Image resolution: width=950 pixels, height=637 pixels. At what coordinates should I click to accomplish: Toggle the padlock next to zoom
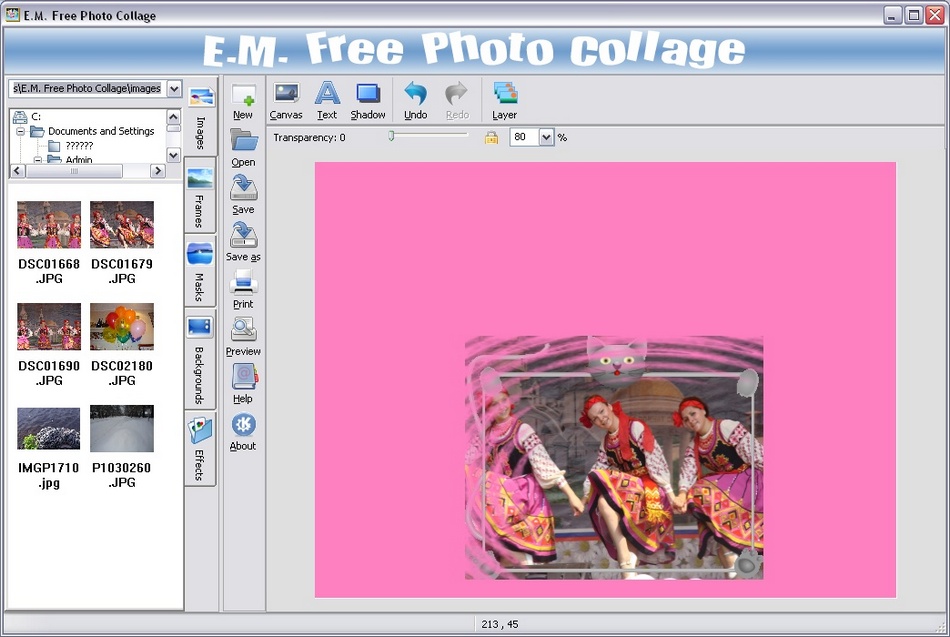click(x=491, y=138)
